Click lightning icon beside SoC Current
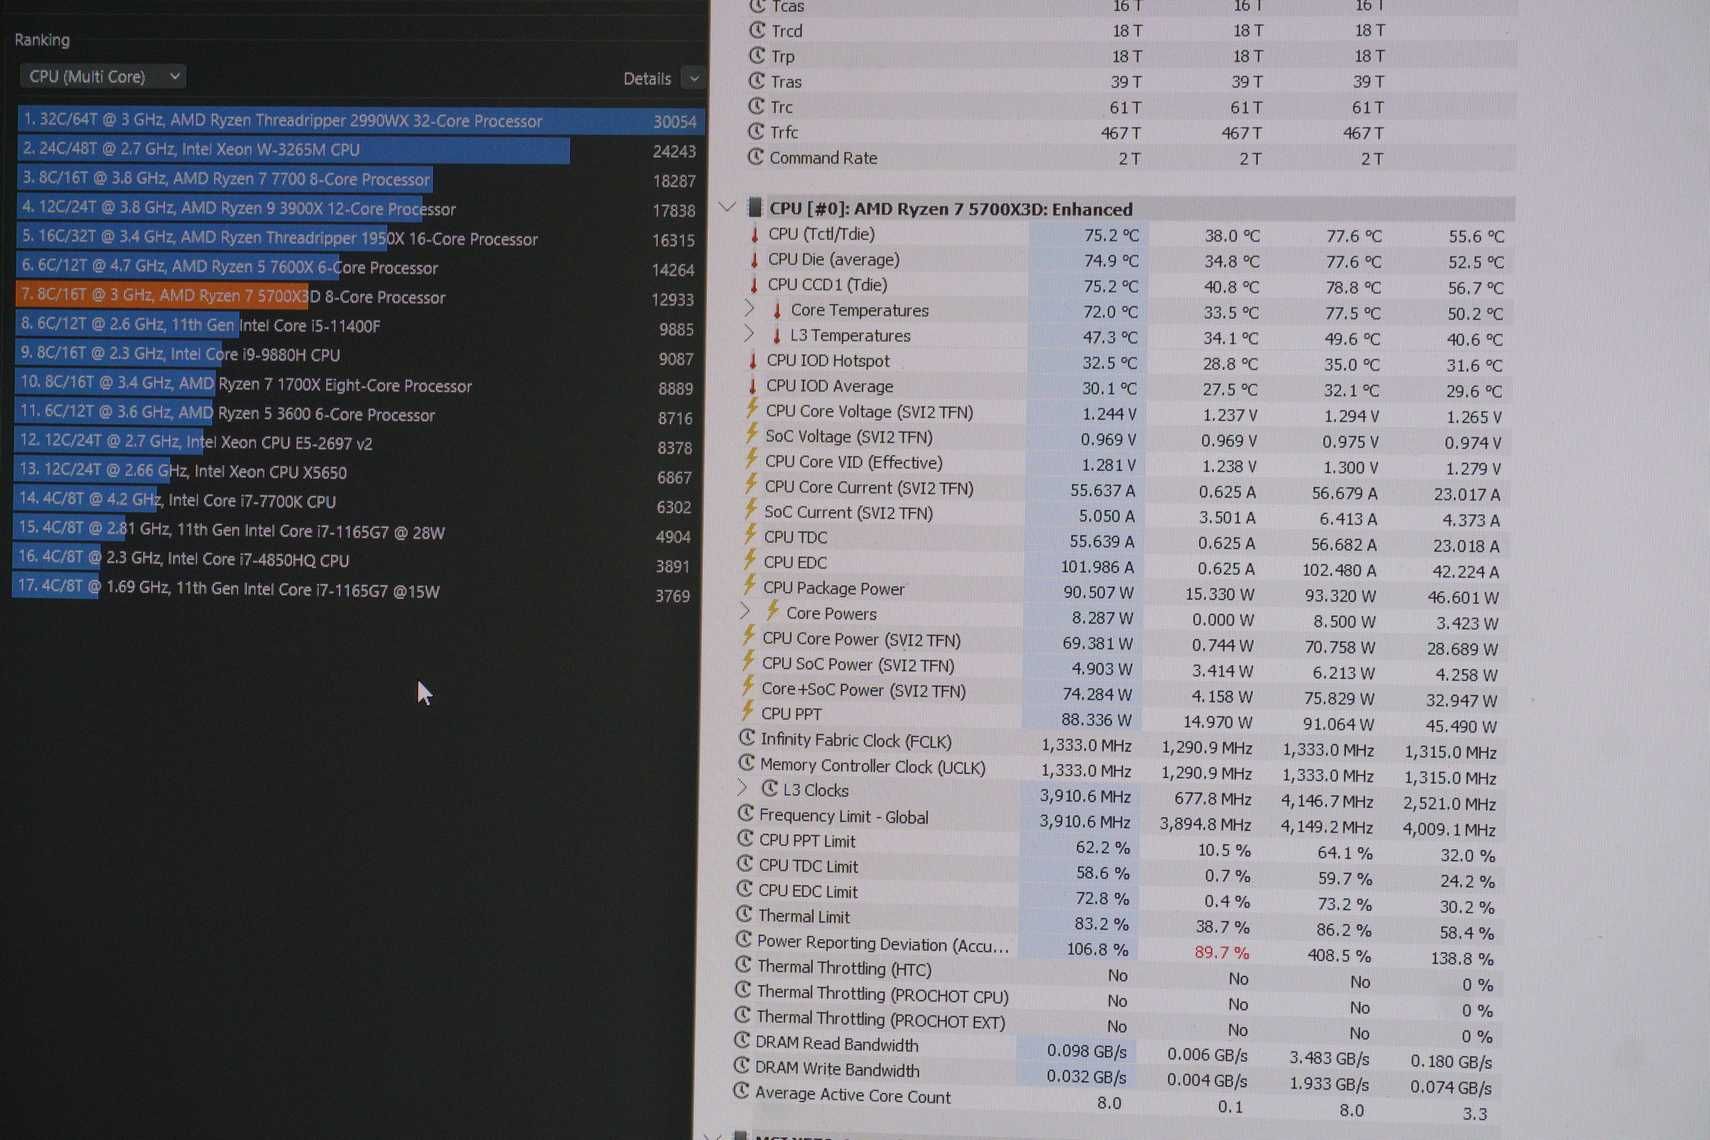The width and height of the screenshot is (1710, 1140). (750, 509)
